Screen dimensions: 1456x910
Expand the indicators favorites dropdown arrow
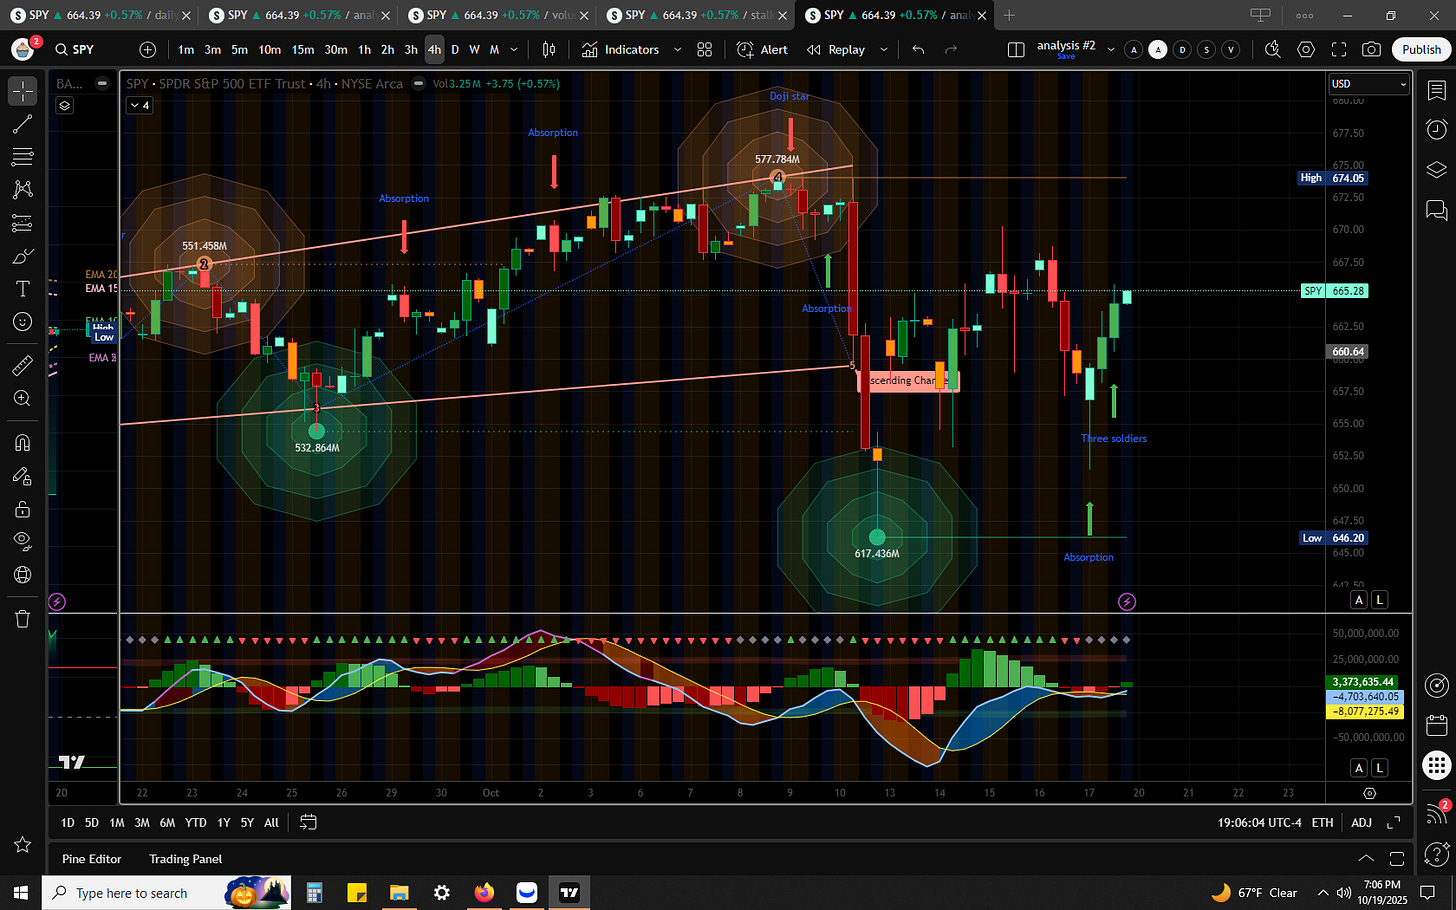(677, 49)
